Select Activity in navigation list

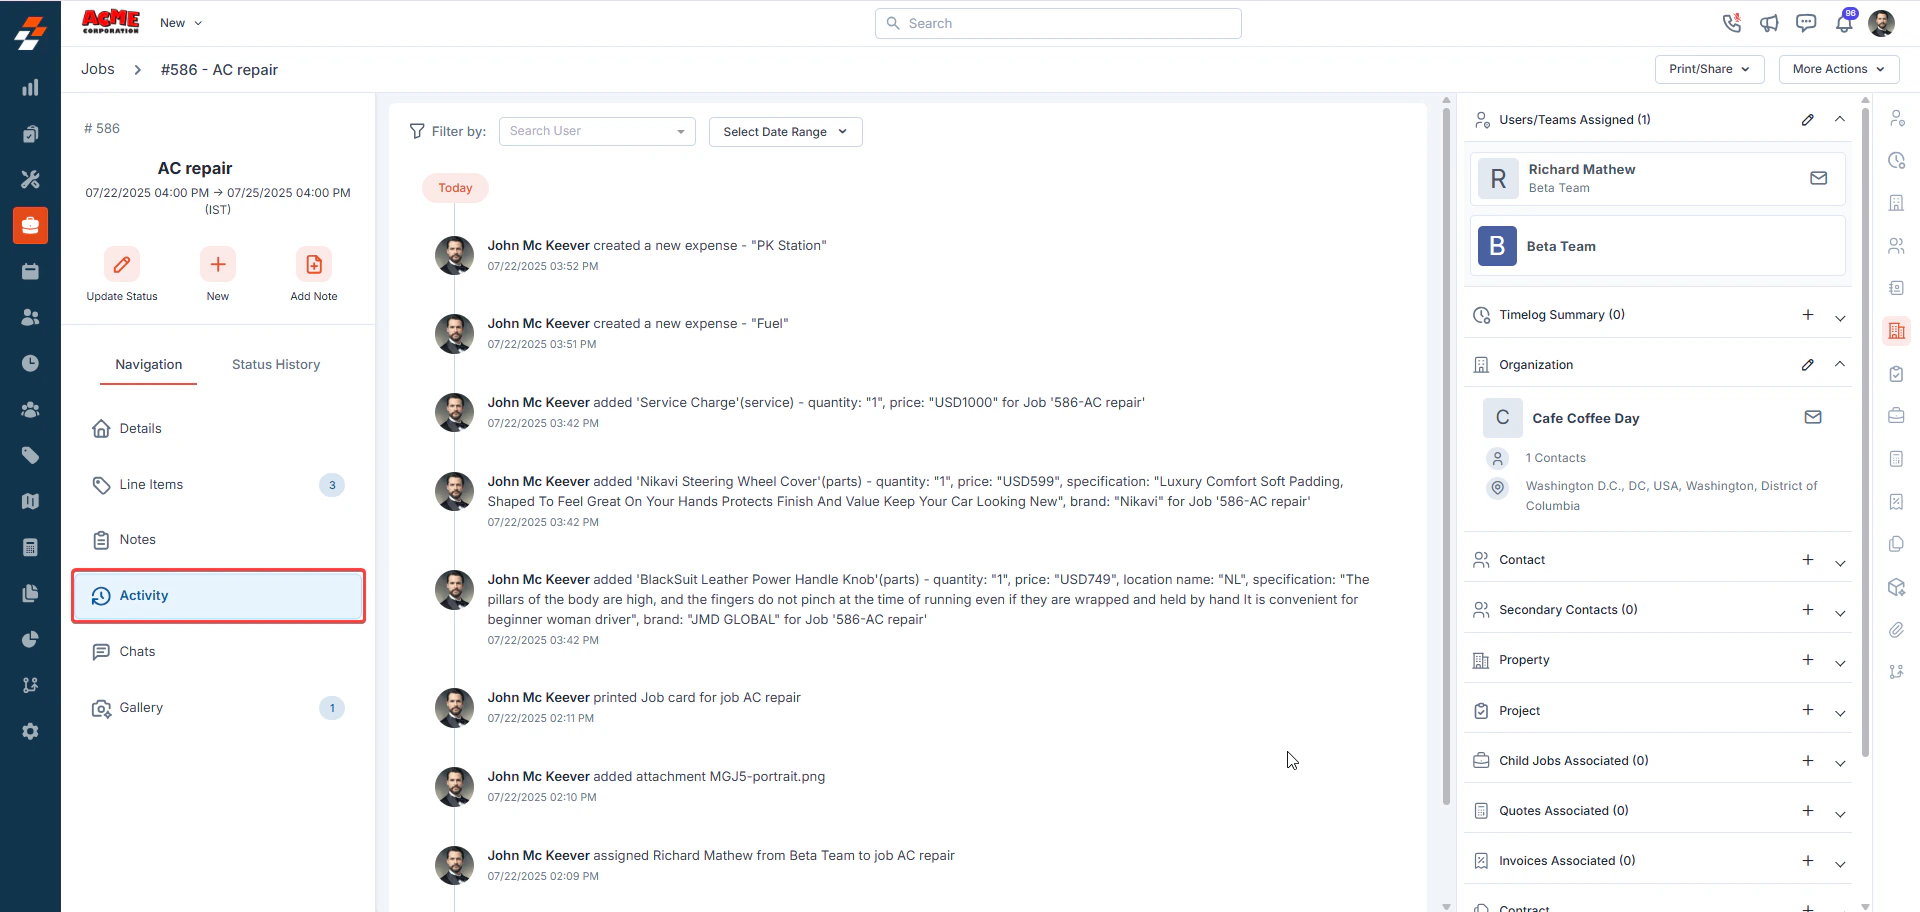point(218,596)
